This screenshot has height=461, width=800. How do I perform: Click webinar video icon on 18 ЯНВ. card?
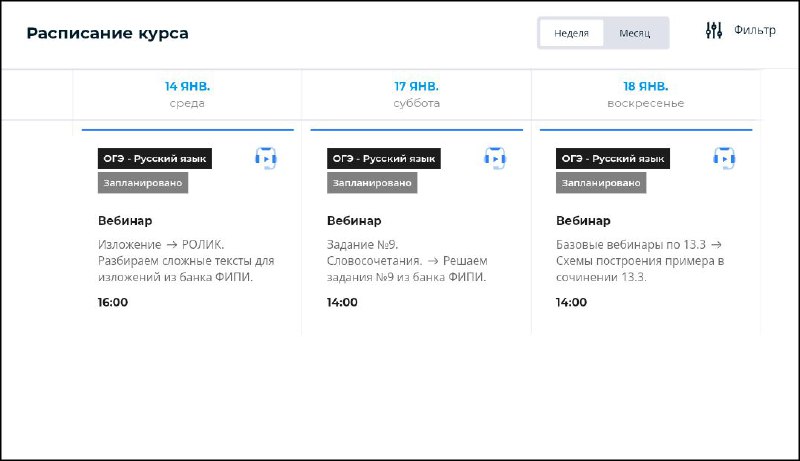[724, 157]
